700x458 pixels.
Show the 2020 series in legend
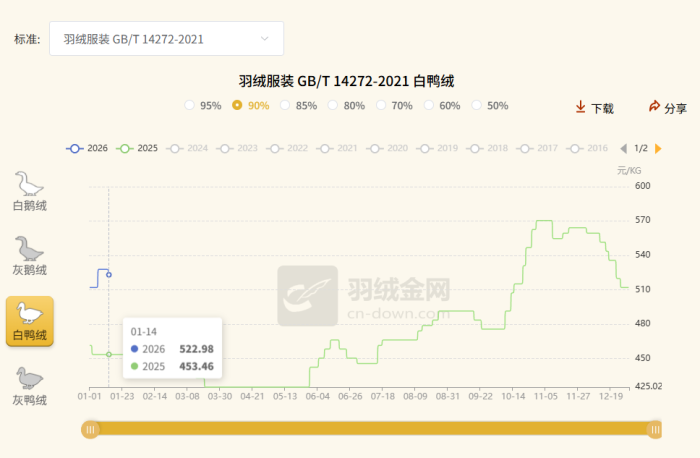(x=387, y=148)
